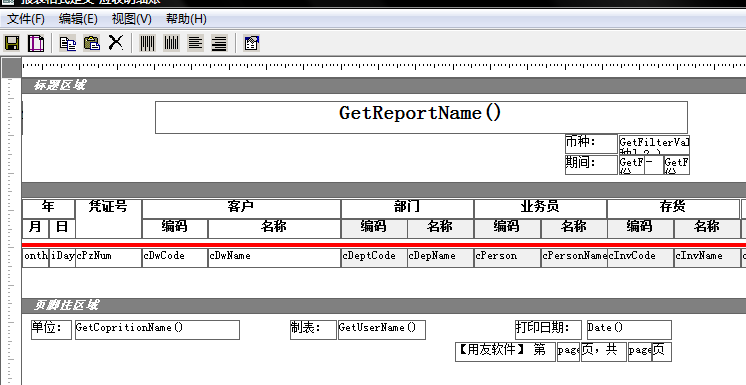This screenshot has height=385, width=746.
Task: Select the 期间: label box
Action: 591,165
